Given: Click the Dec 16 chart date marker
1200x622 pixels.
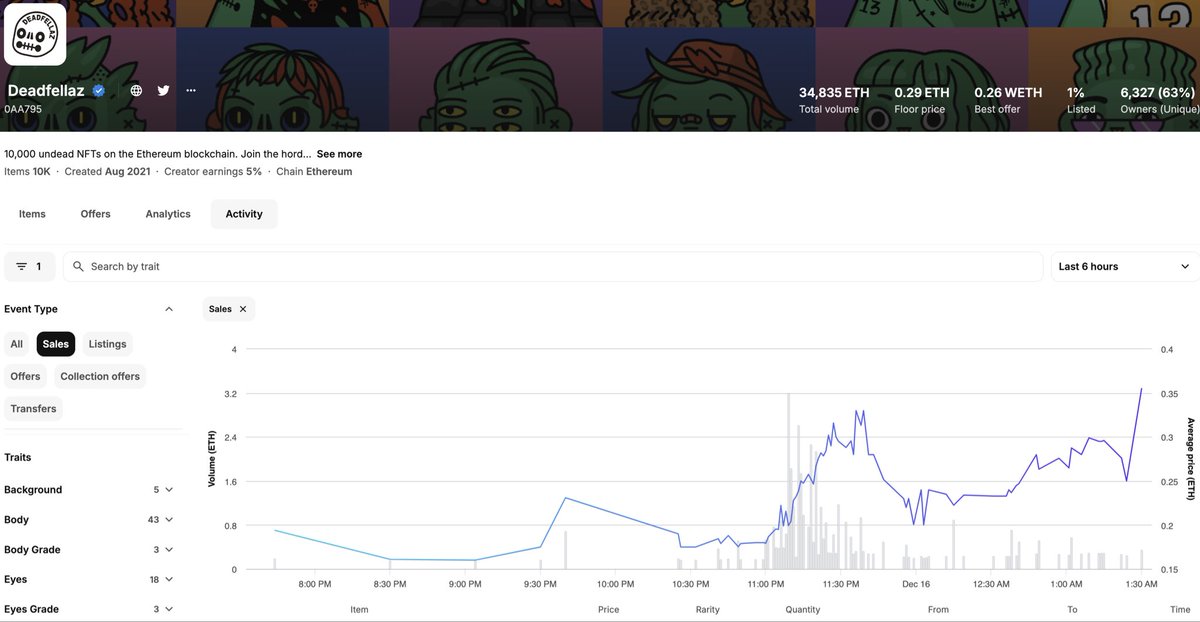Looking at the screenshot, I should point(916,584).
